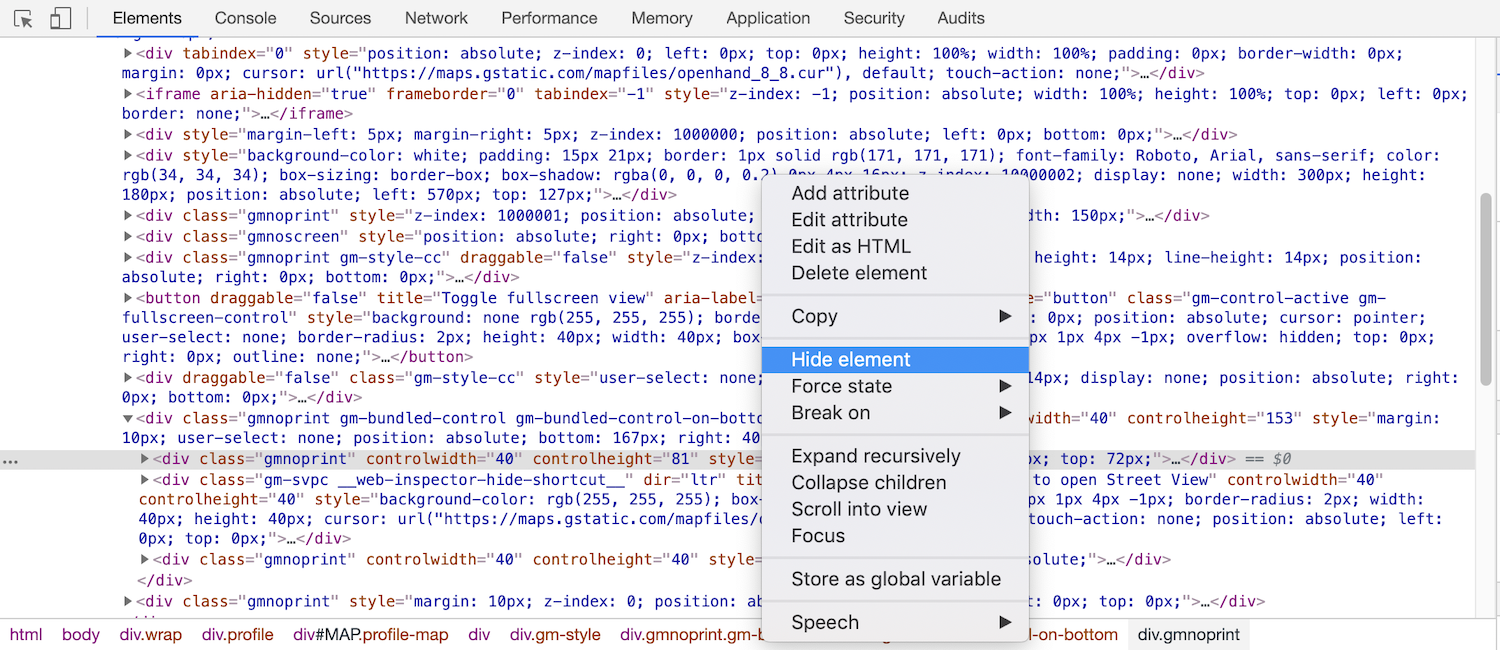
Task: Select div#MAP.profile-map breadcrumb
Action: [371, 635]
